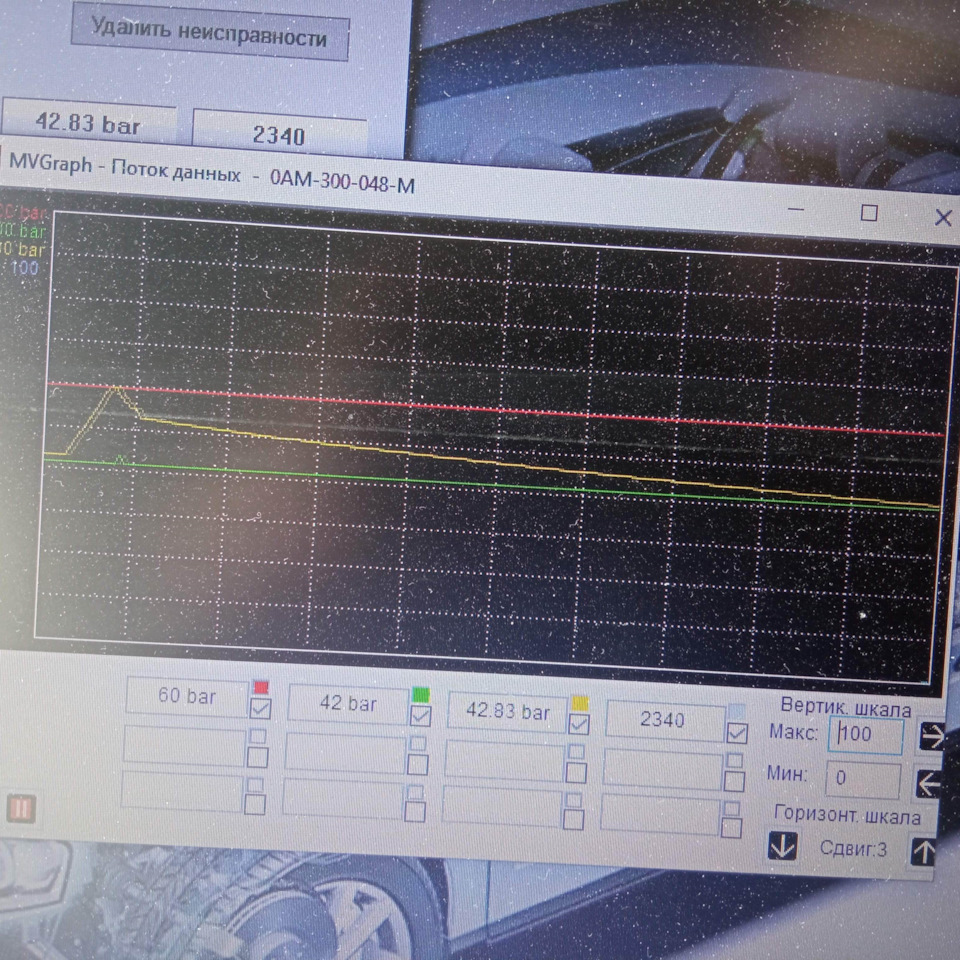Click the yellow pressure peak on the graph
Screen dimensions: 960x960
[116, 388]
